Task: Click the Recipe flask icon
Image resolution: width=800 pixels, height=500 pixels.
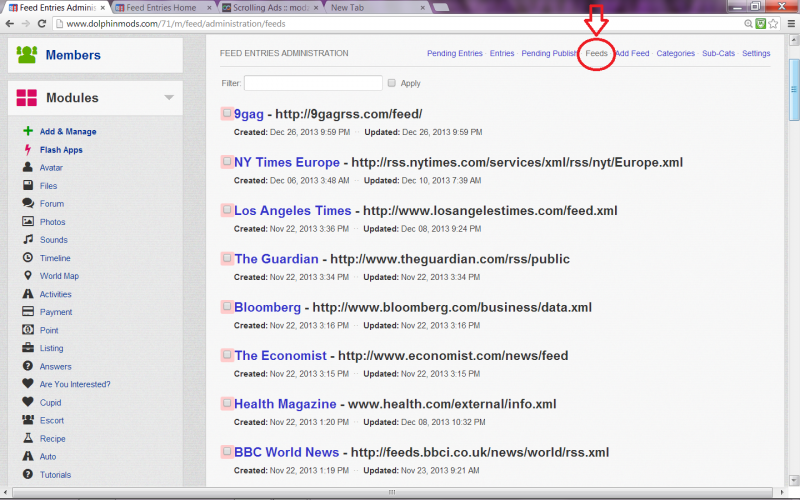Action: [28, 438]
